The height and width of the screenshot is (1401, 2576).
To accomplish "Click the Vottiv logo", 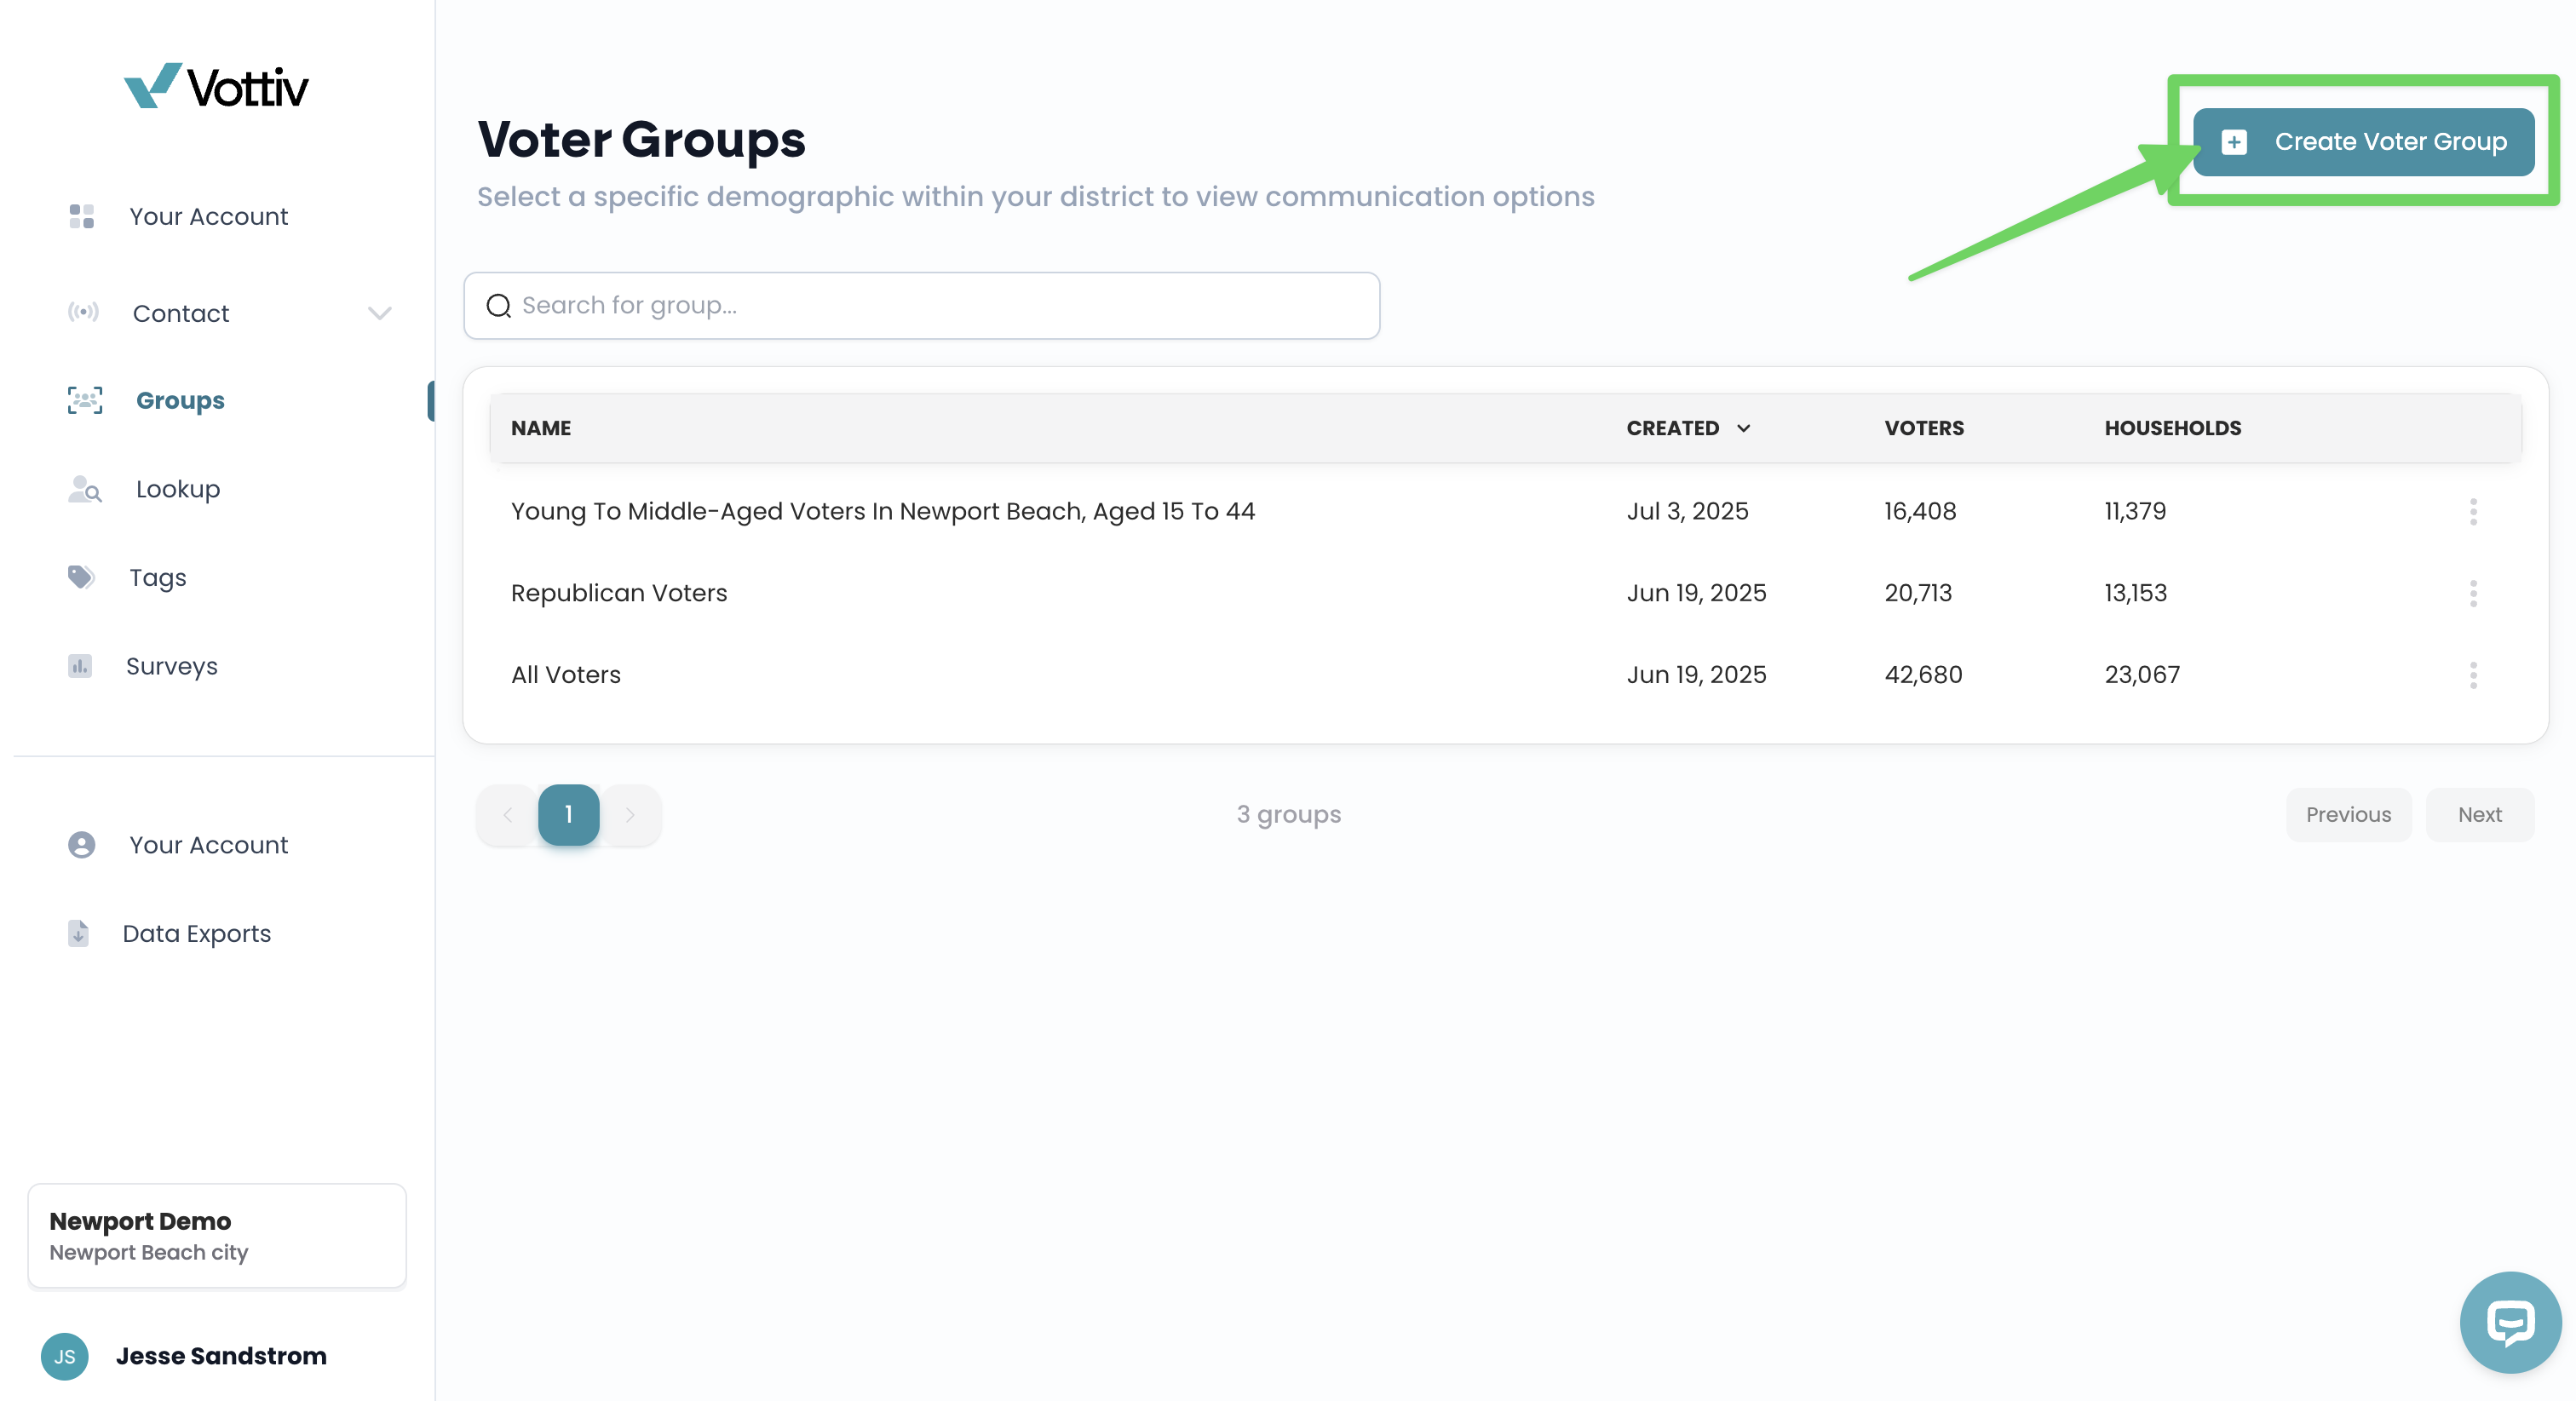I will click(216, 86).
